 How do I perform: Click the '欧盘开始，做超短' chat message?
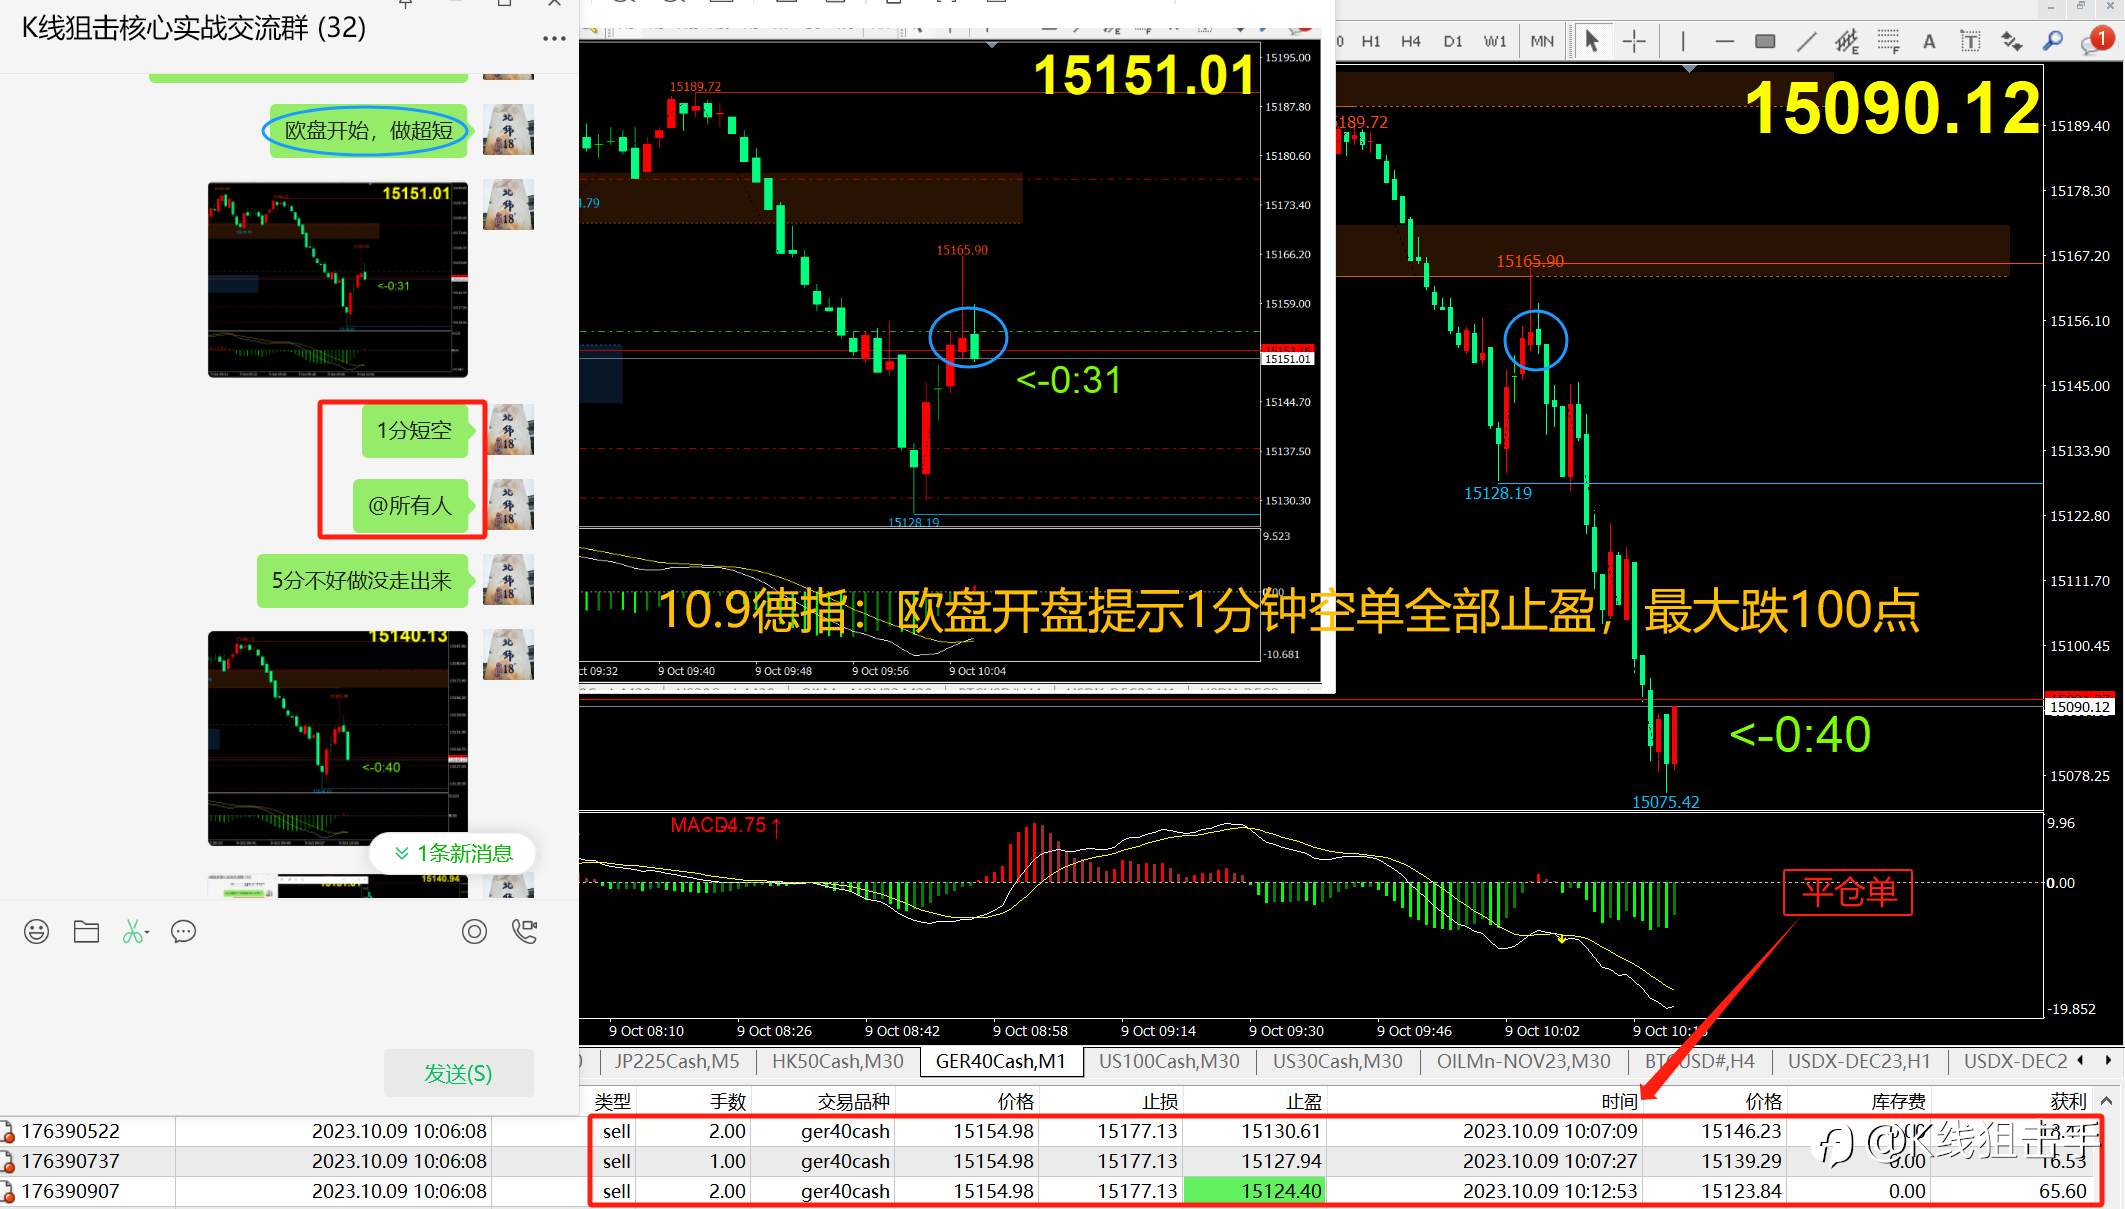pos(369,130)
